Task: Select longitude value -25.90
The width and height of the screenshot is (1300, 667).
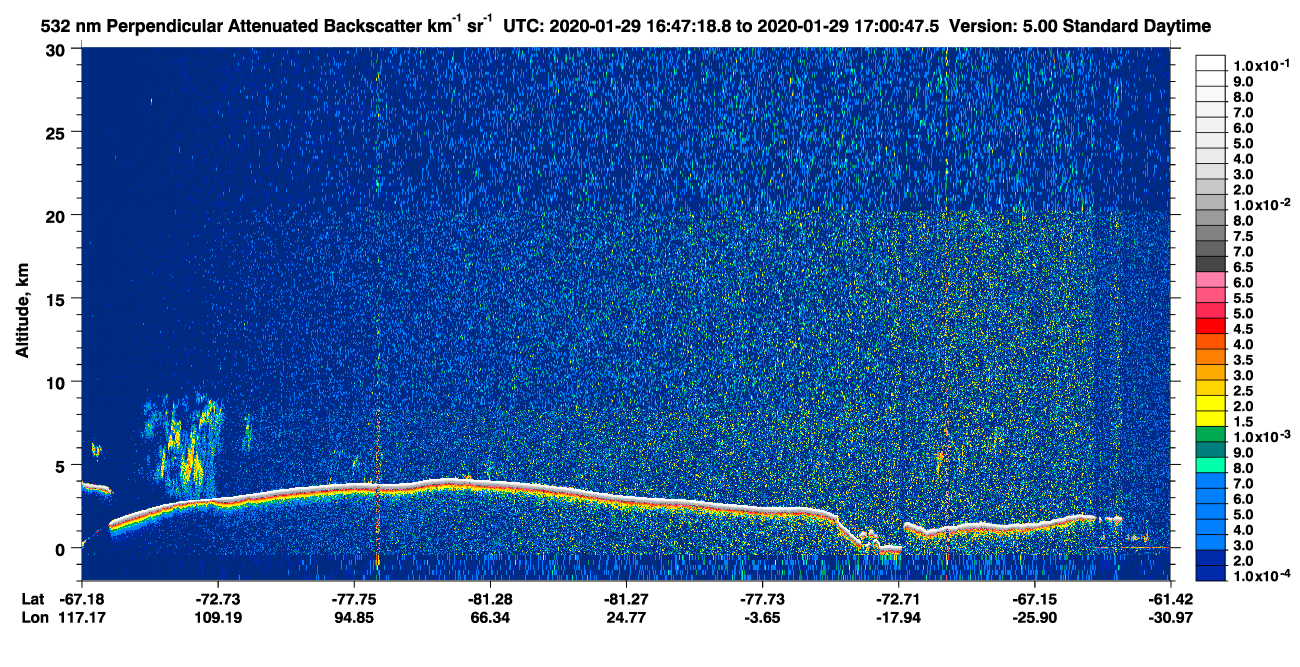Action: pyautogui.click(x=1035, y=618)
